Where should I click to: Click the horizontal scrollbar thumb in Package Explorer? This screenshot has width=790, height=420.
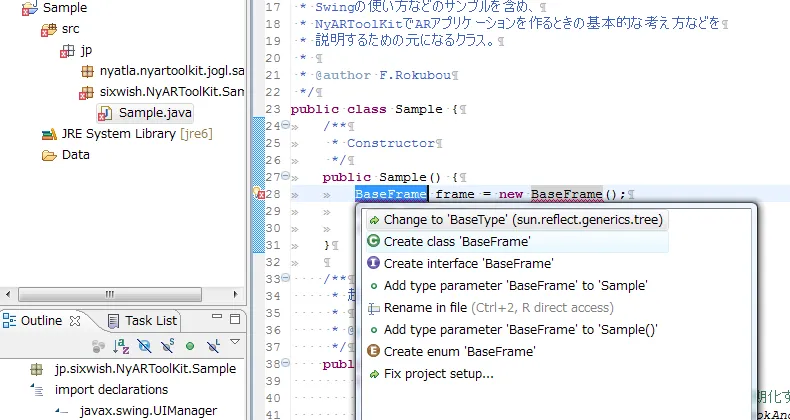(x=110, y=295)
